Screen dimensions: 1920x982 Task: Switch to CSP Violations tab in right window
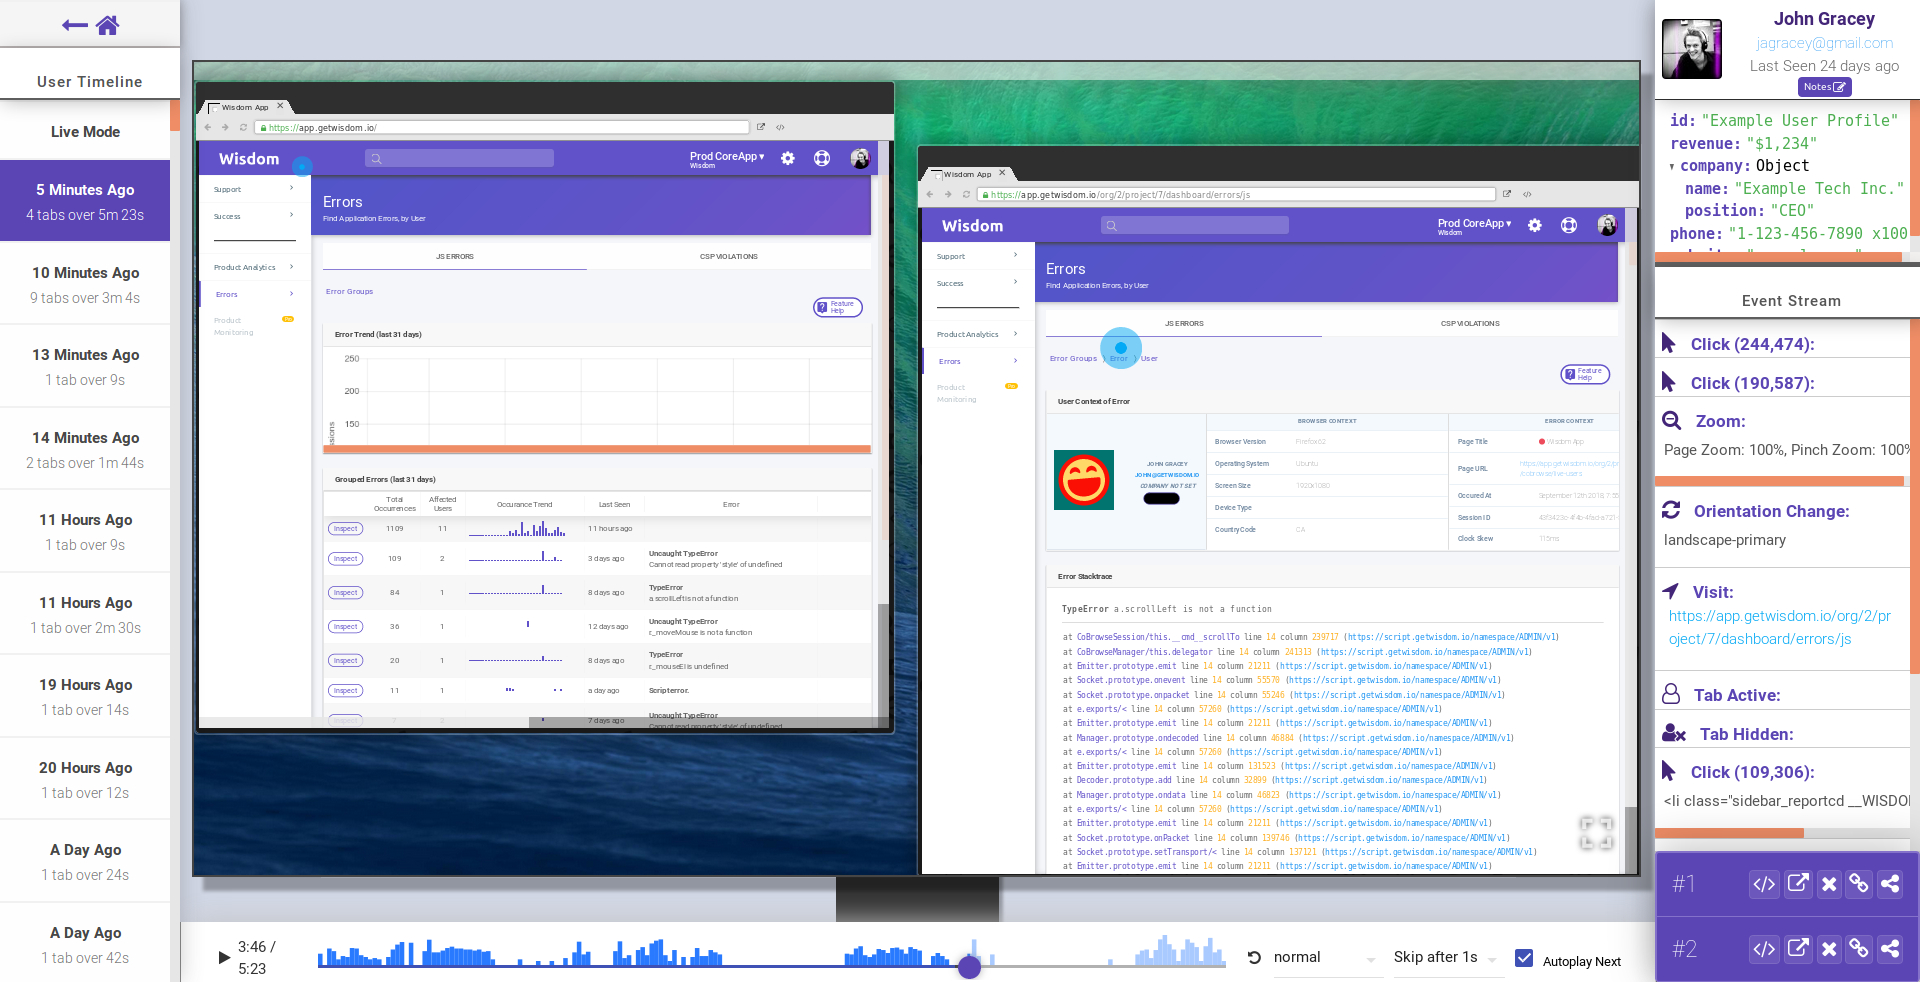coord(1470,324)
